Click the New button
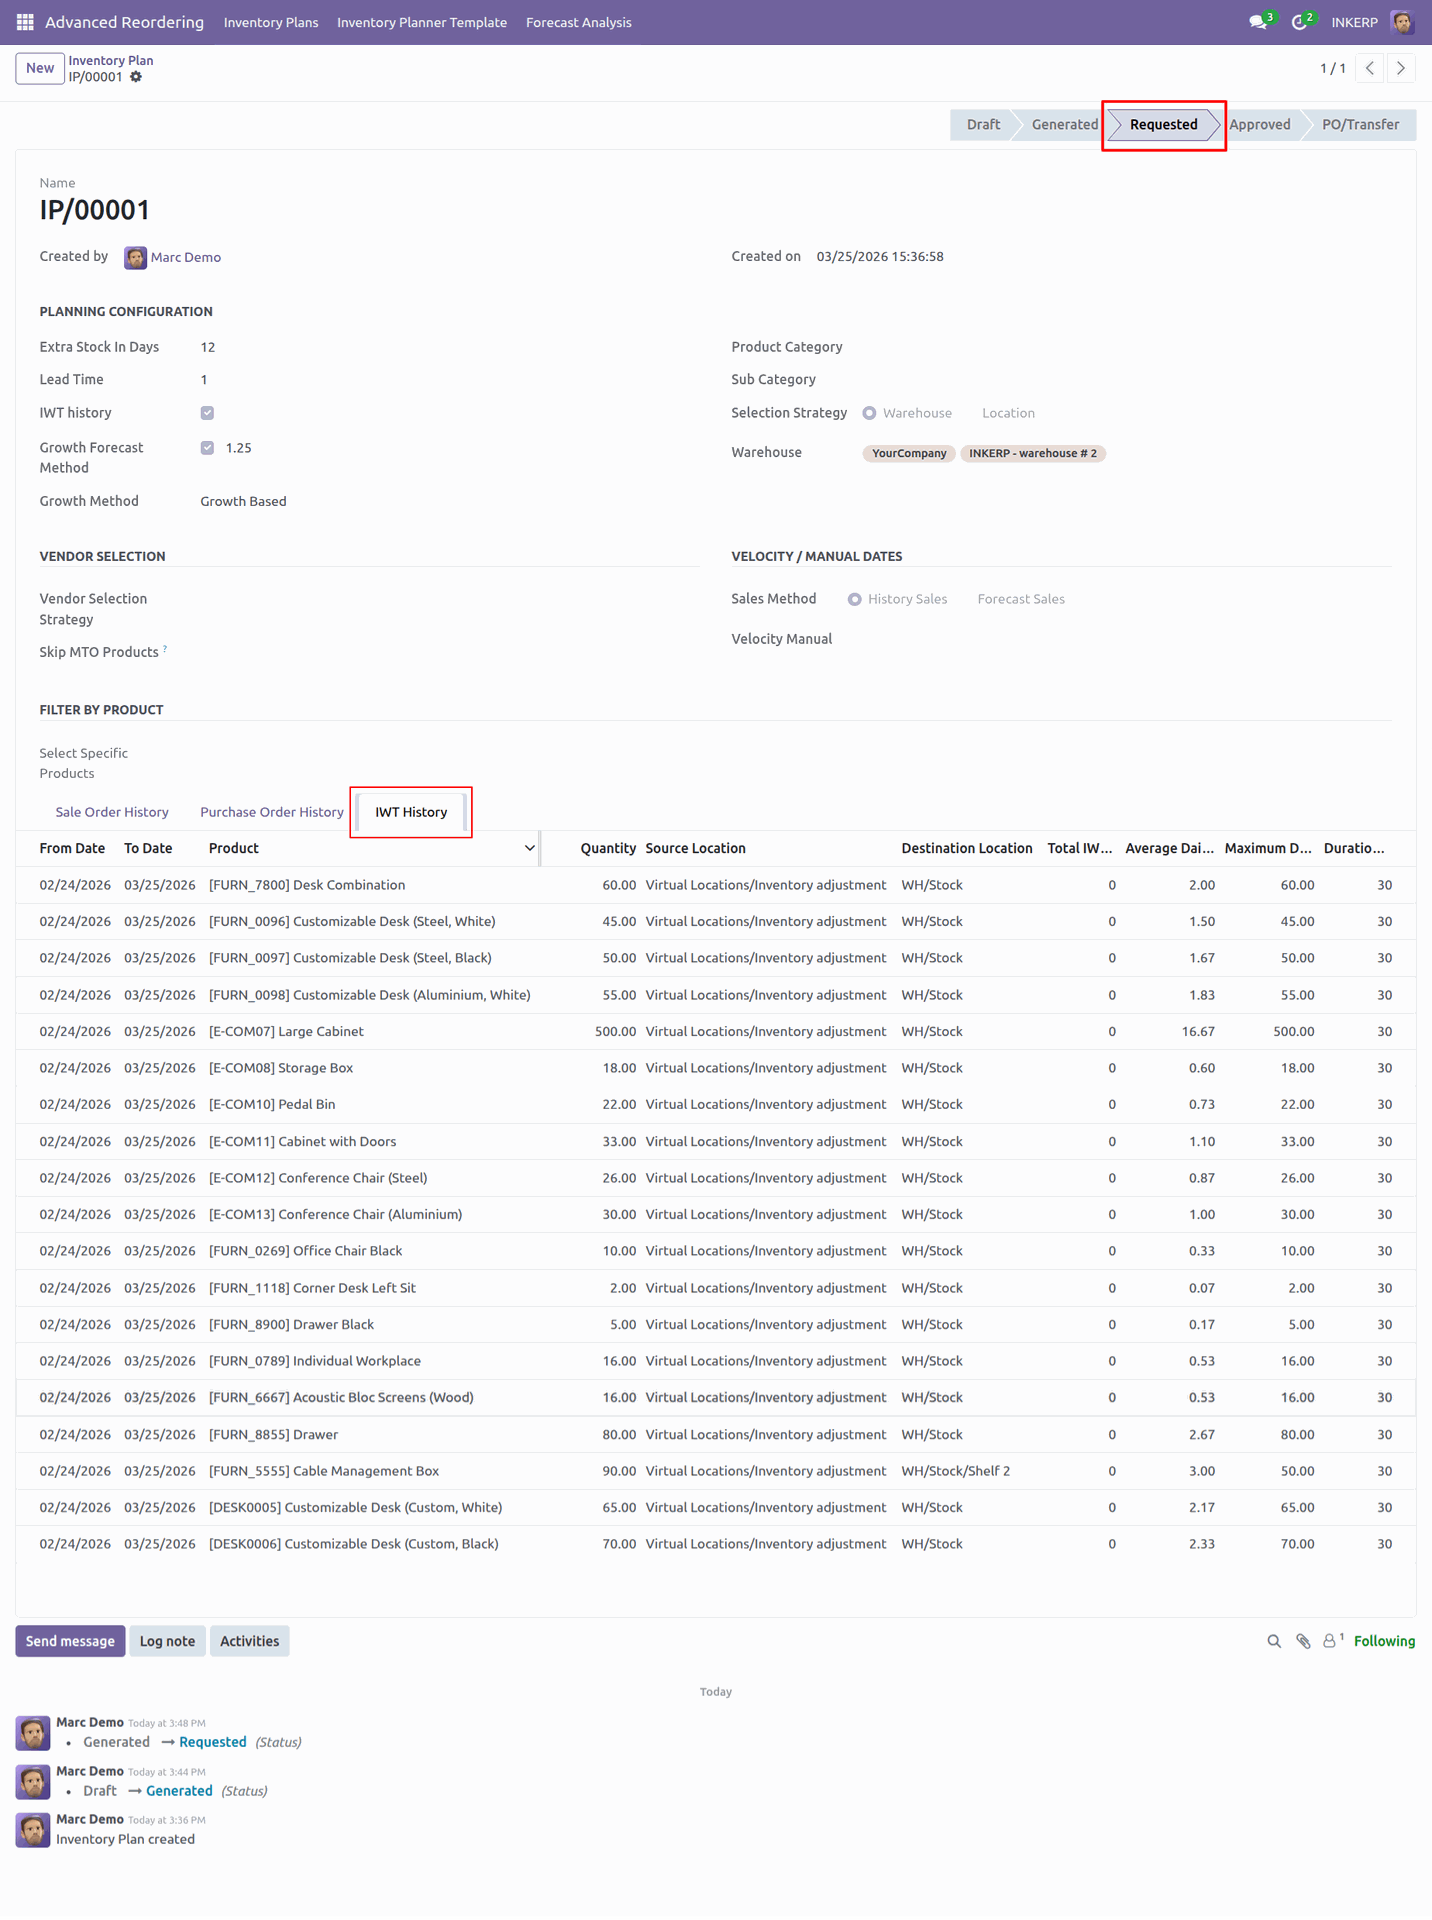This screenshot has height=1920, width=1432. (40, 68)
